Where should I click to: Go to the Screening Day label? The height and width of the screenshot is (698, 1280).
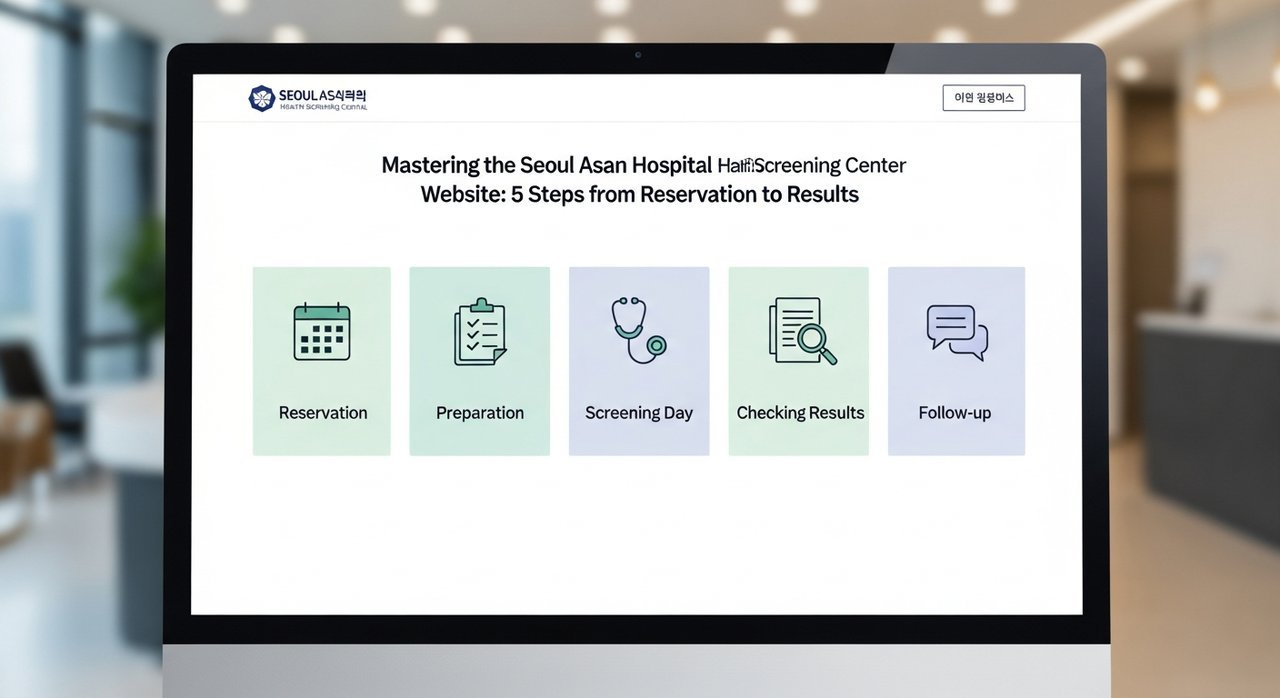[638, 413]
